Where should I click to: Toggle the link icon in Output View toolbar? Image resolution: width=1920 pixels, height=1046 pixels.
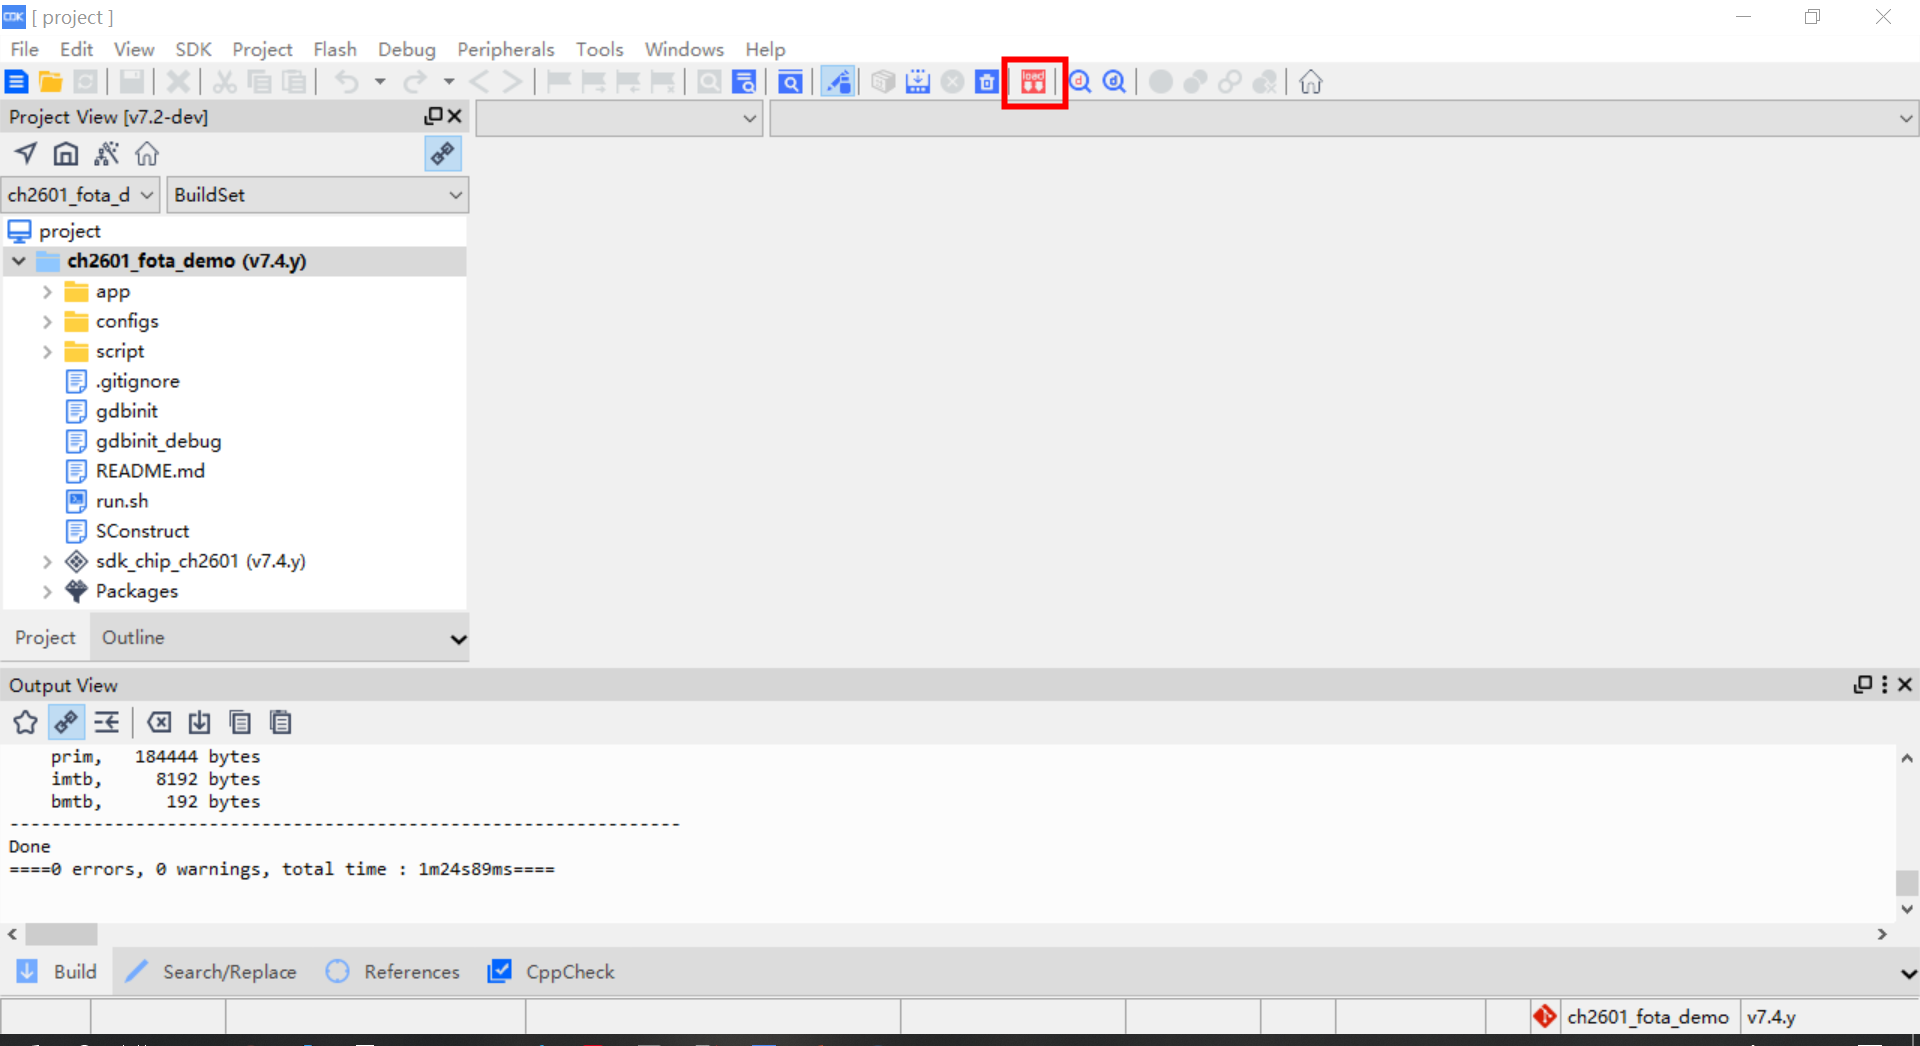[66, 722]
